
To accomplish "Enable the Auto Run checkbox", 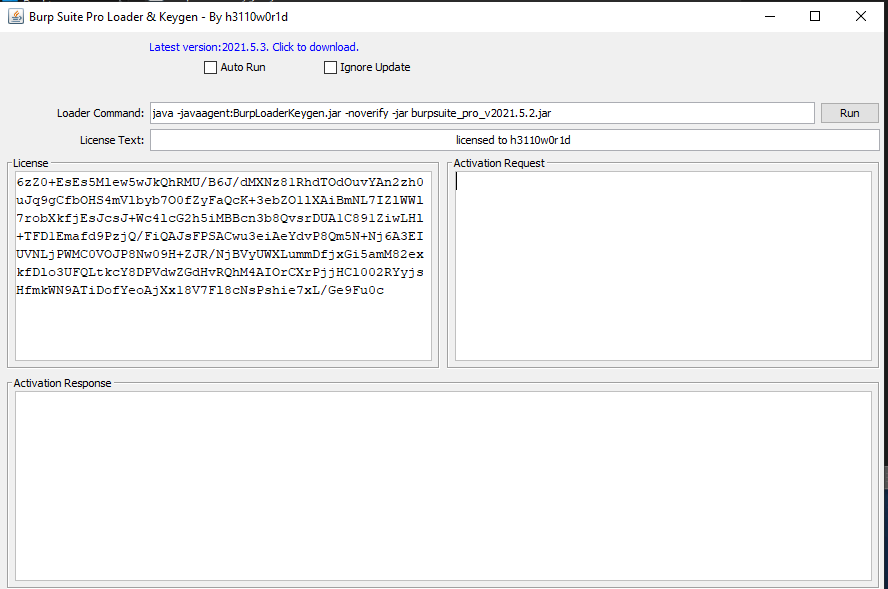I will pyautogui.click(x=210, y=67).
